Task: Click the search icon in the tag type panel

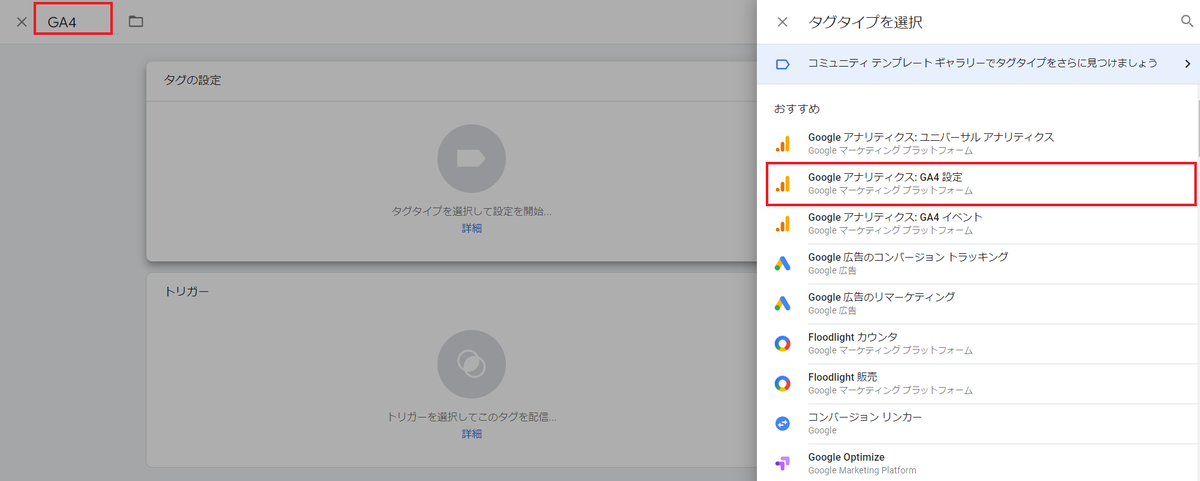Action: point(1187,21)
